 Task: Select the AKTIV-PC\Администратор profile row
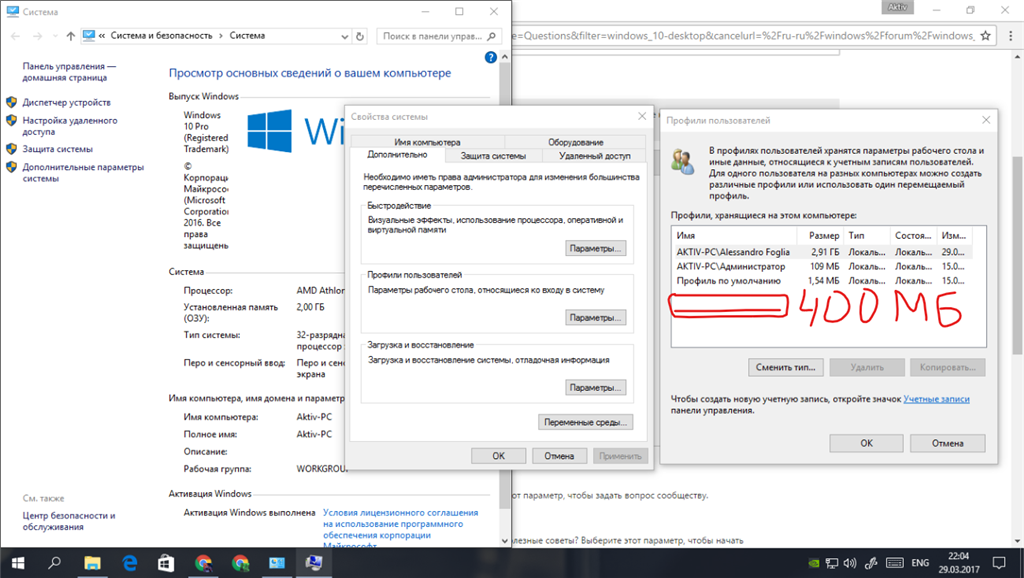click(822, 266)
